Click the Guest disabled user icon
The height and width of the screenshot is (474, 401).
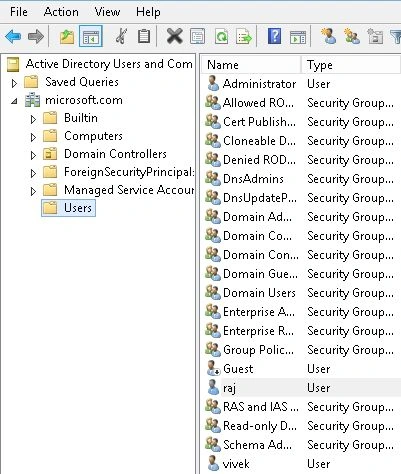coord(213,368)
